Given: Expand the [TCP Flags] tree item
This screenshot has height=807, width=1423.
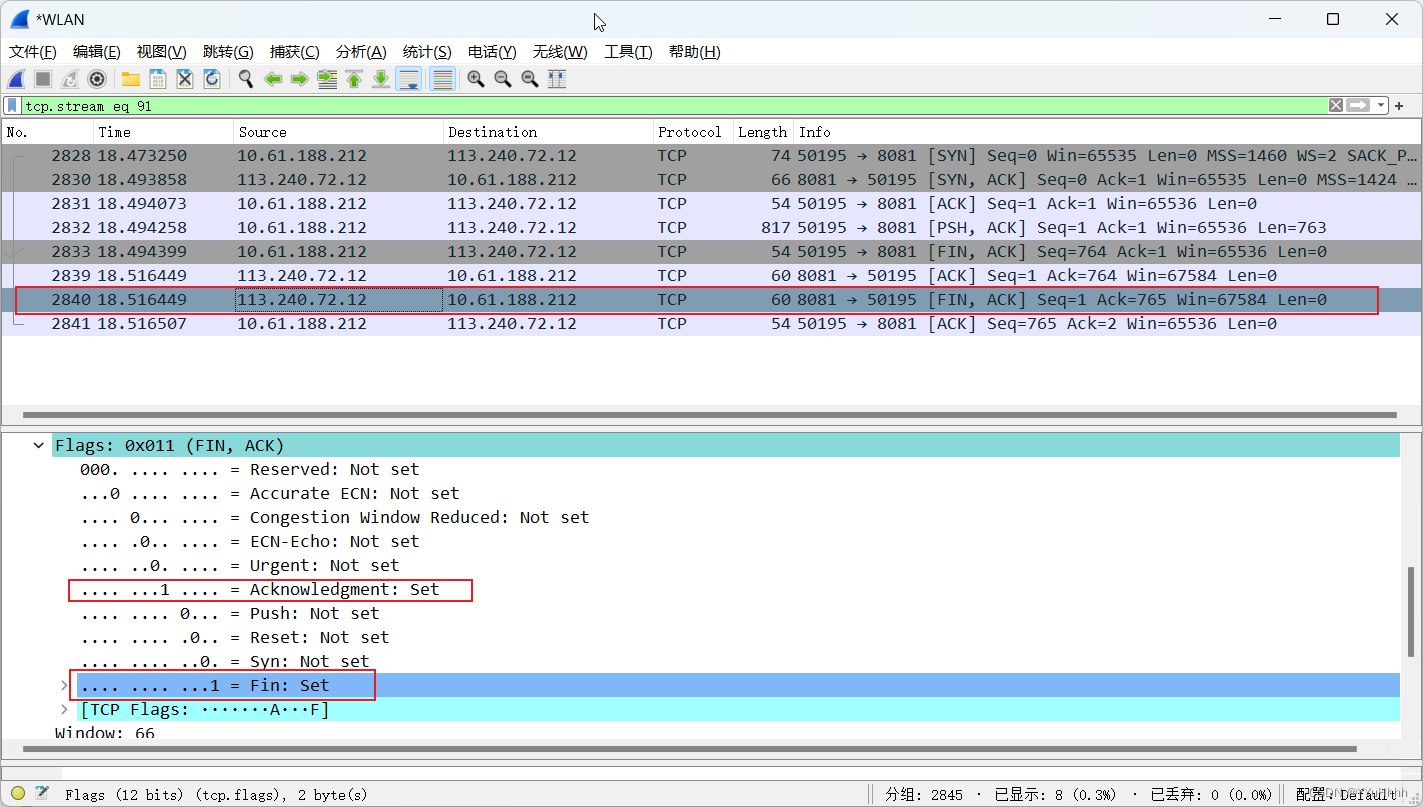Looking at the screenshot, I should pos(65,710).
